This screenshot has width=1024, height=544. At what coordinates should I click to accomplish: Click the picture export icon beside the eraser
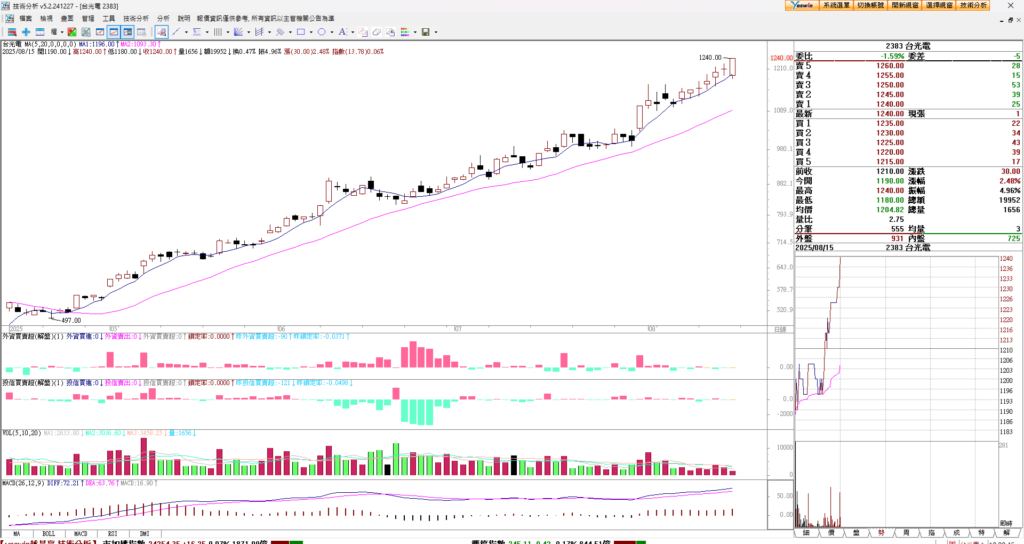point(391,31)
